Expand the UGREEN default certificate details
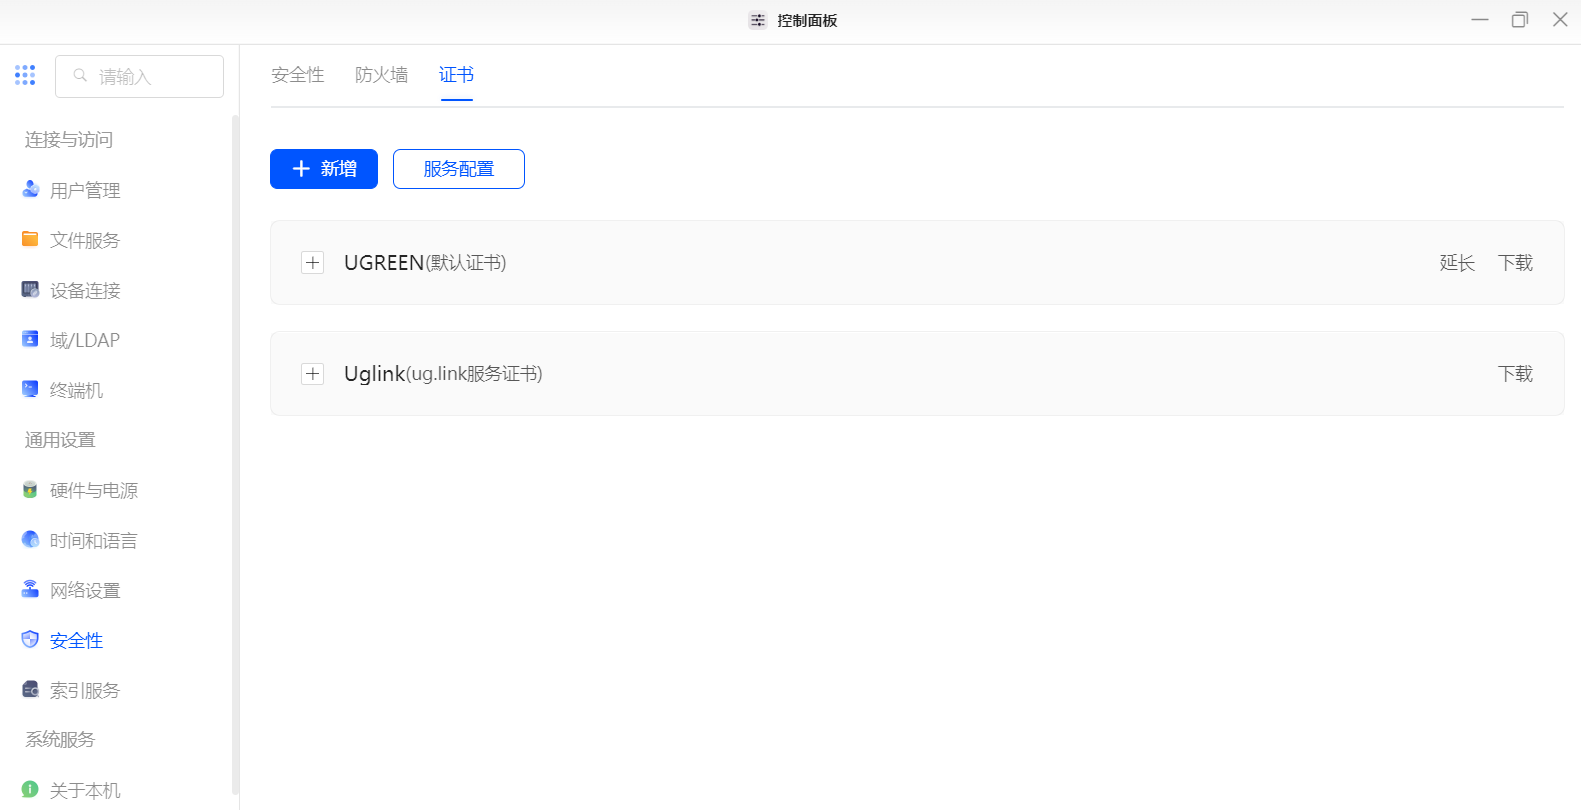The height and width of the screenshot is (810, 1581). 313,263
